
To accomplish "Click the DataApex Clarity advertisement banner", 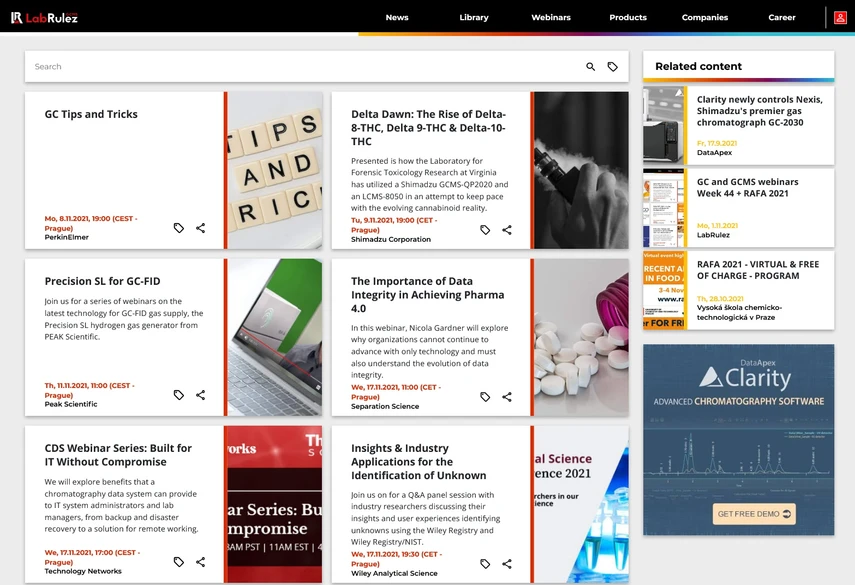I will point(738,439).
